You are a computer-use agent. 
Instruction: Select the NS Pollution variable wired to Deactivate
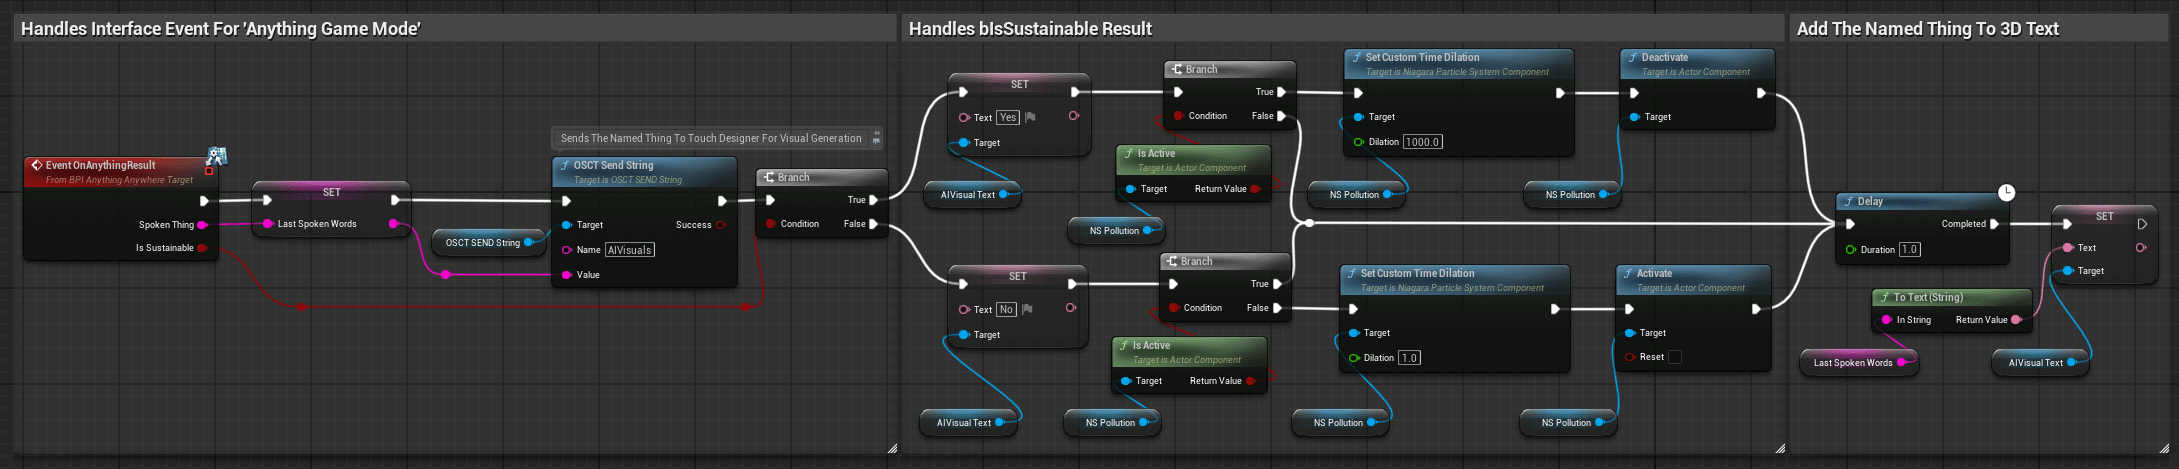point(1571,195)
